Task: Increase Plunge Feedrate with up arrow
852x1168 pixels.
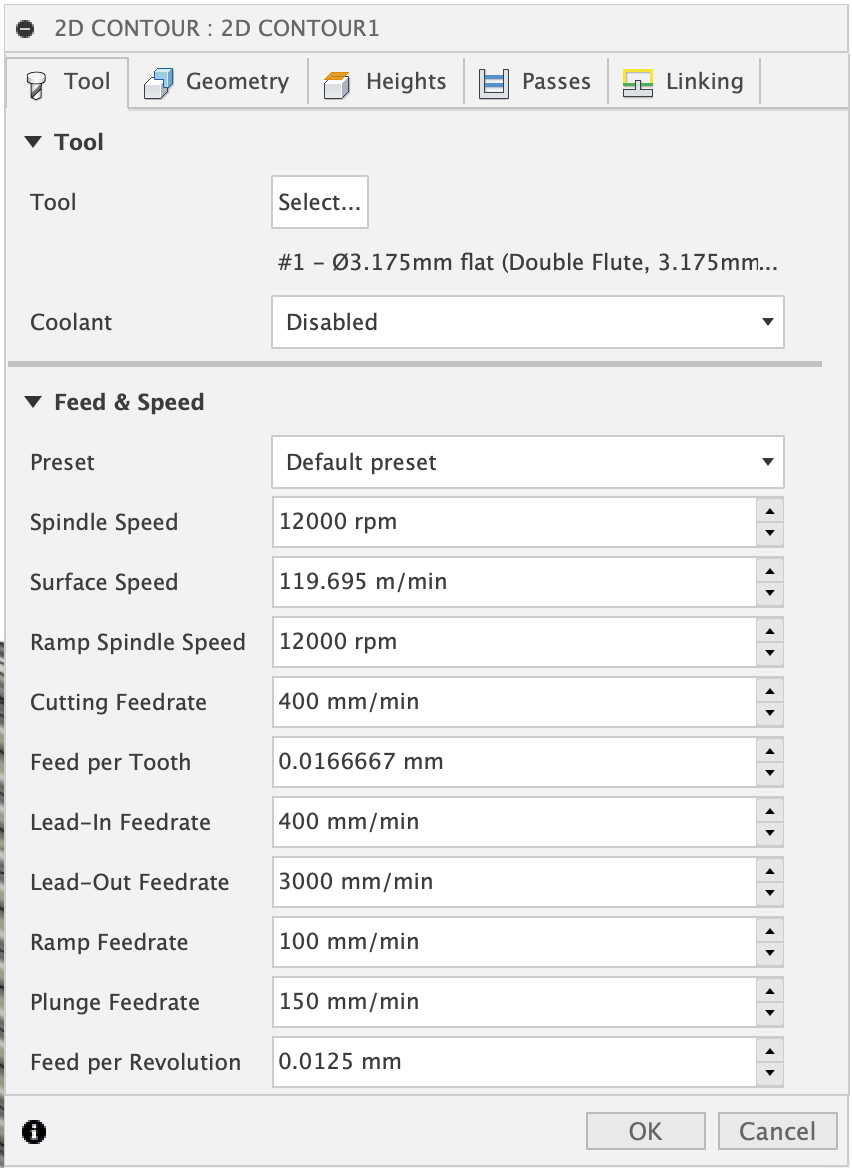Action: click(x=769, y=992)
